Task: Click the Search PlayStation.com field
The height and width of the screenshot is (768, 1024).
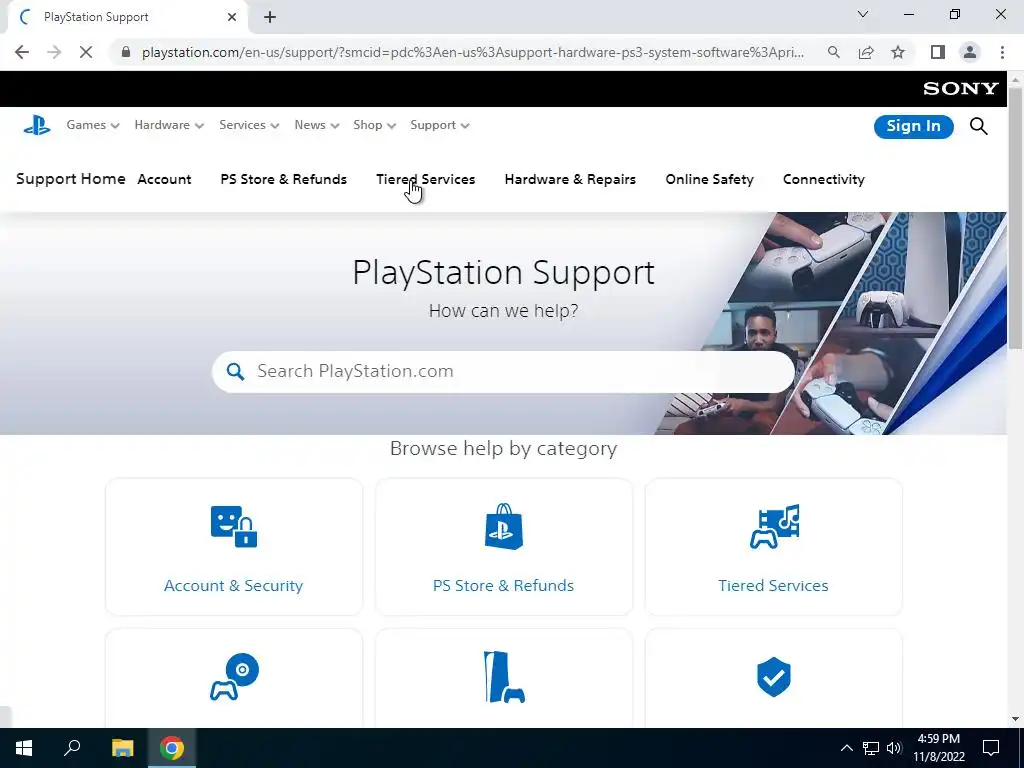Action: [x=504, y=372]
